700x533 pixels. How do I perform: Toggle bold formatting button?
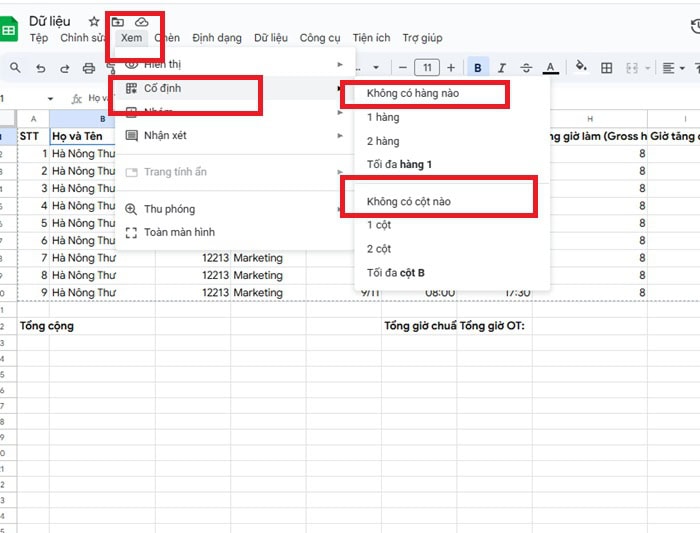[478, 68]
